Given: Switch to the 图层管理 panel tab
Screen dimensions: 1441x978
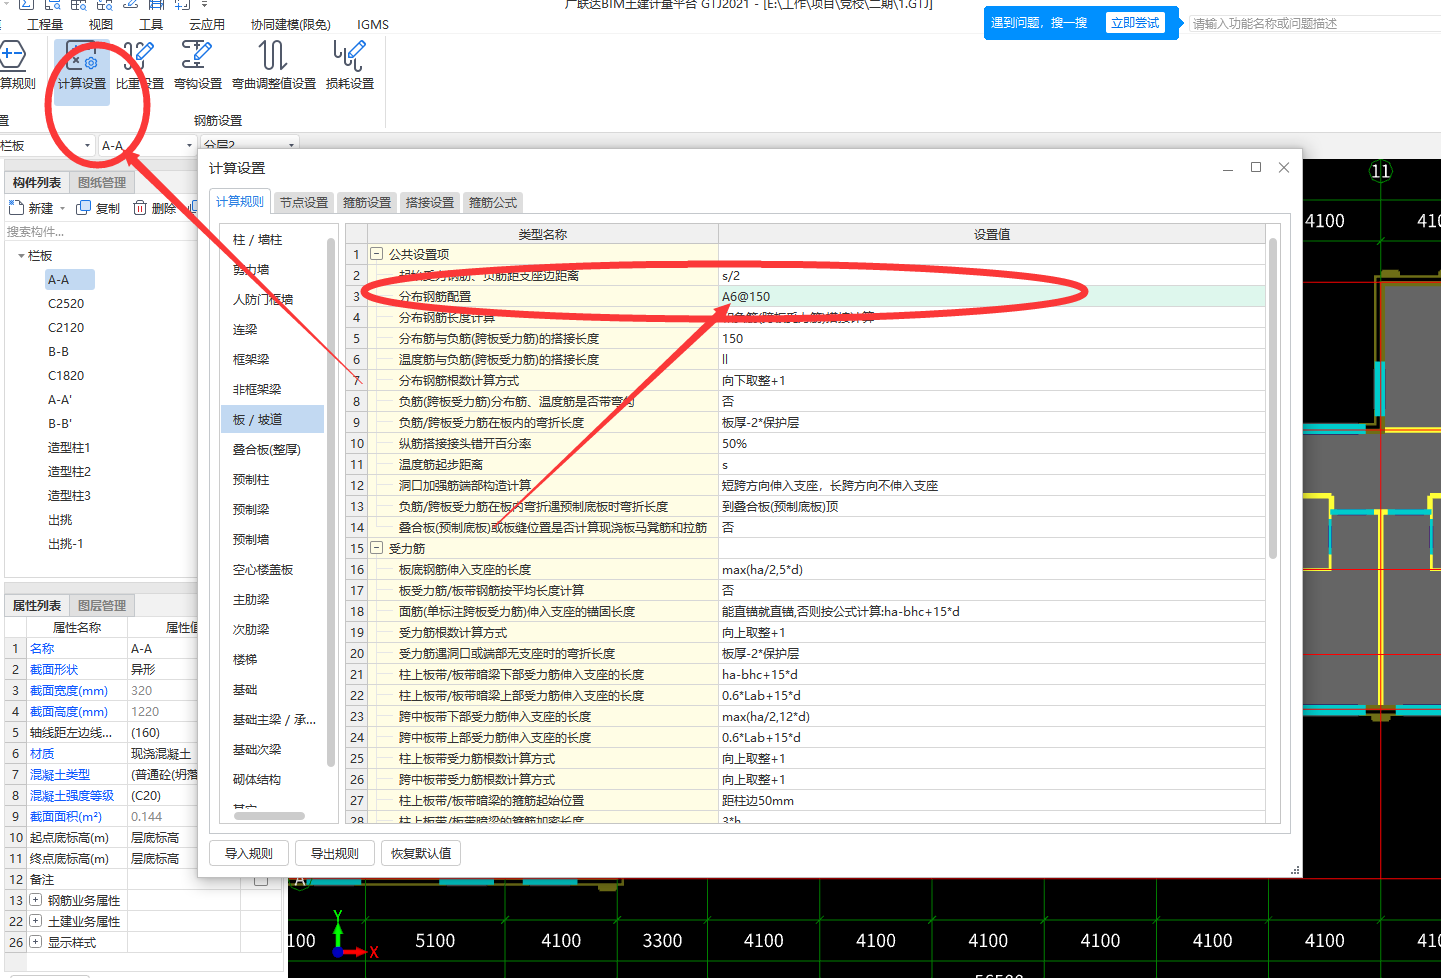Looking at the screenshot, I should point(102,605).
